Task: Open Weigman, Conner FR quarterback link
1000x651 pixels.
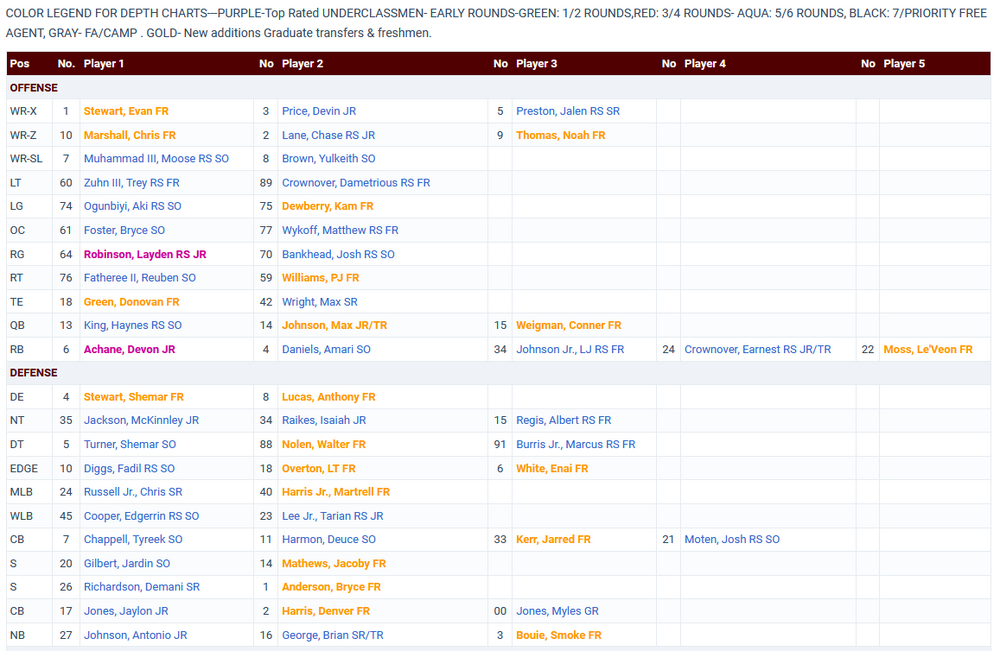Action: coord(568,325)
